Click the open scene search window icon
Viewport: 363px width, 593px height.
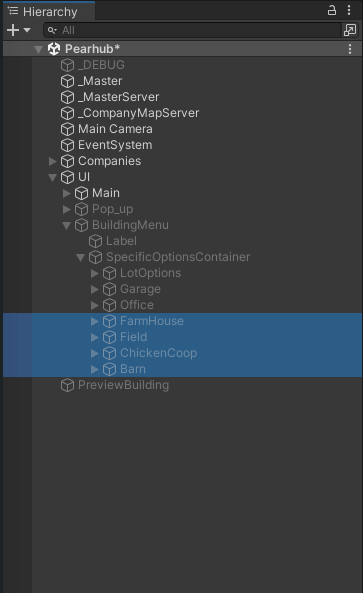tap(350, 30)
